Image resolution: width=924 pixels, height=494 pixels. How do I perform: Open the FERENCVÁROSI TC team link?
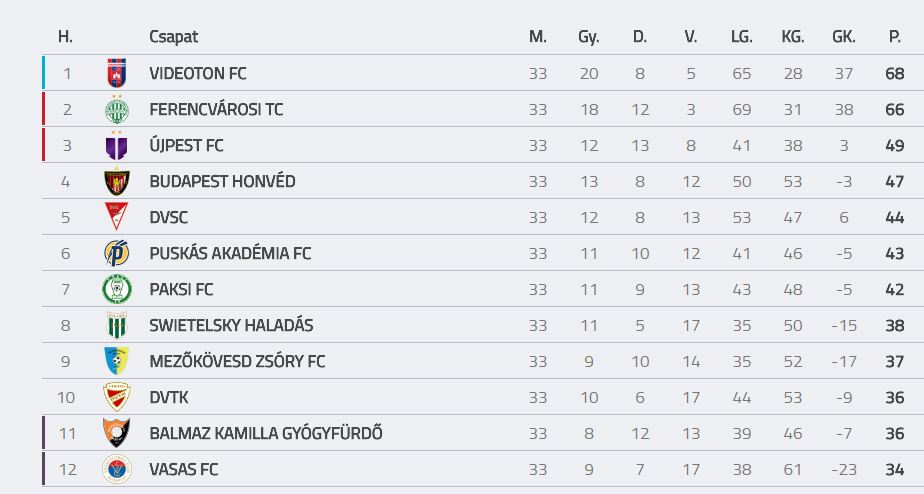coord(216,110)
